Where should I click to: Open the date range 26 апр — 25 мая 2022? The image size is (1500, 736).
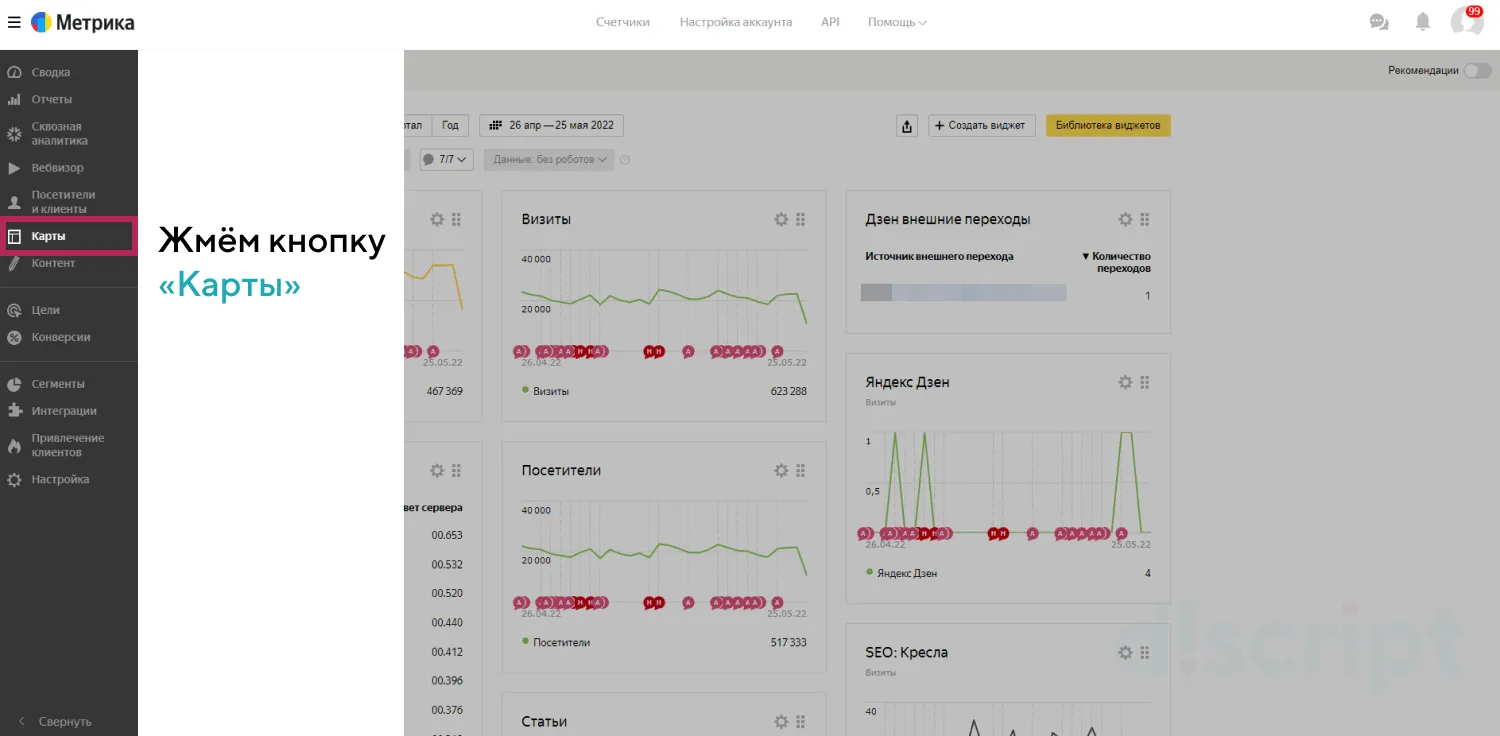(x=552, y=125)
